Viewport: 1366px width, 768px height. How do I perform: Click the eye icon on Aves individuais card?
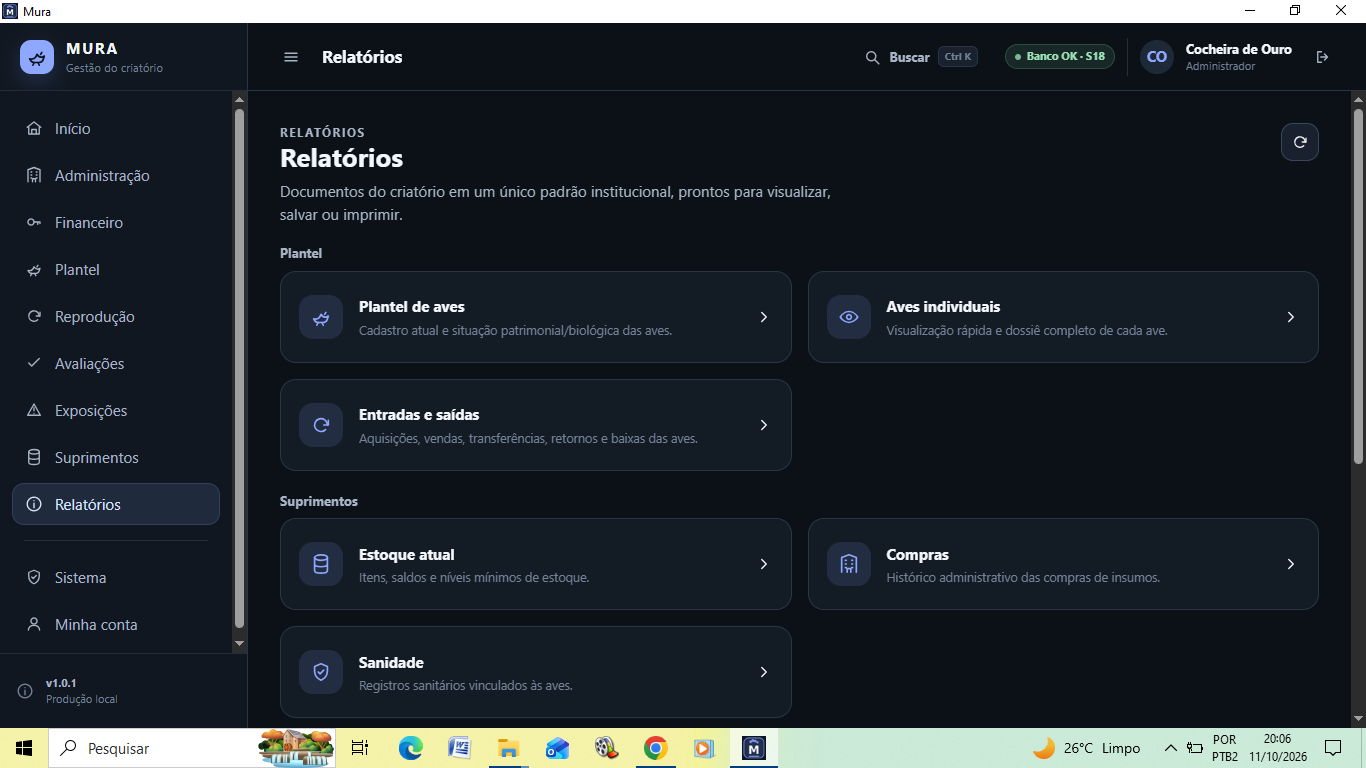pyautogui.click(x=849, y=317)
